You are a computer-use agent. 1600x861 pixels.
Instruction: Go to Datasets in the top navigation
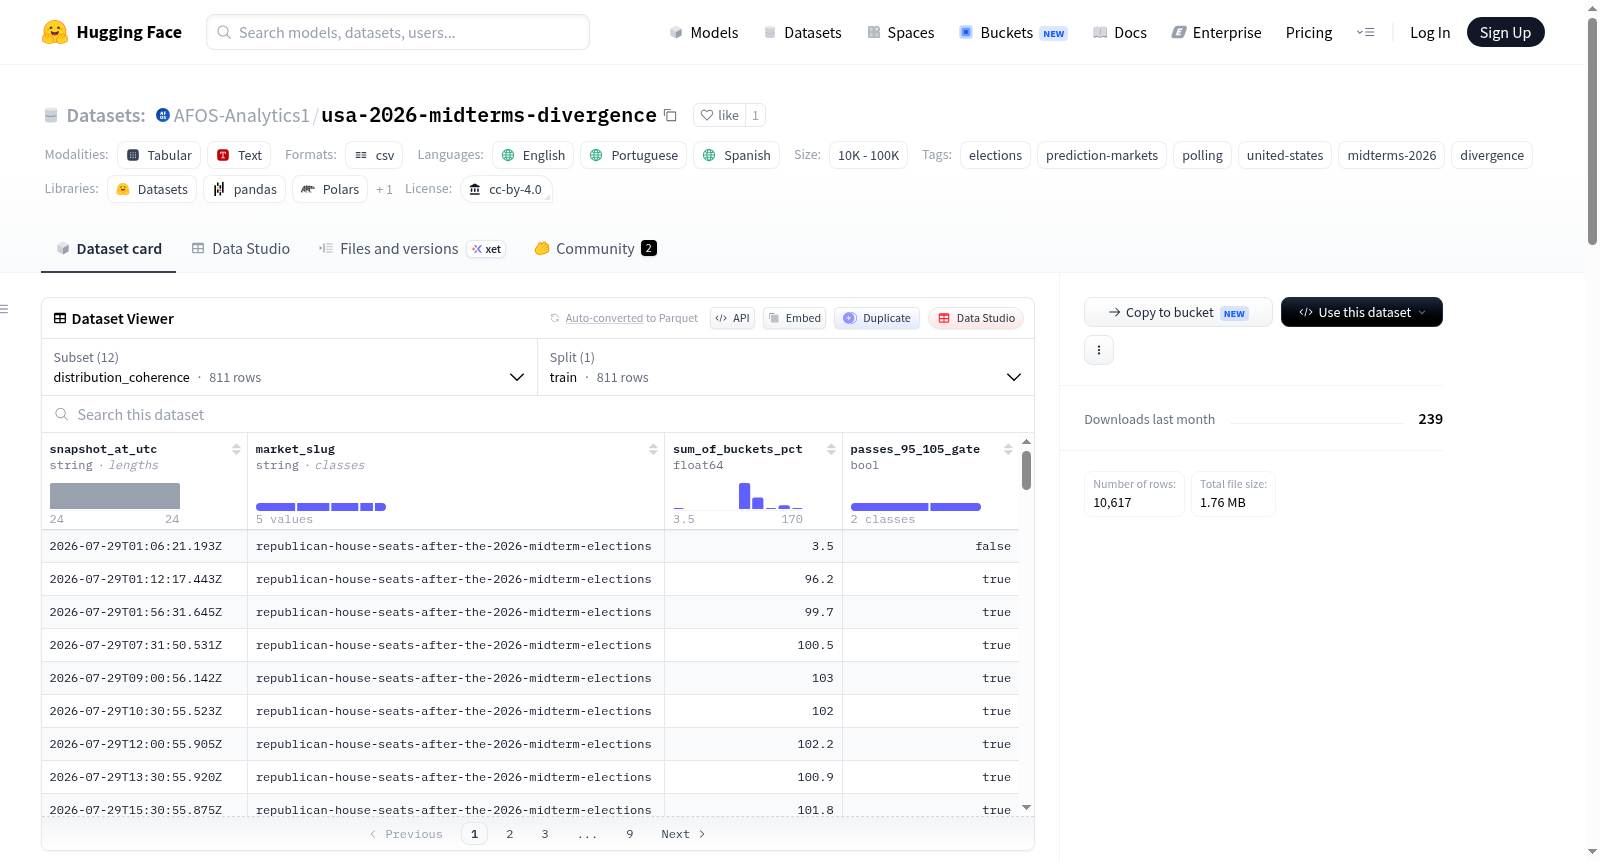pos(802,32)
